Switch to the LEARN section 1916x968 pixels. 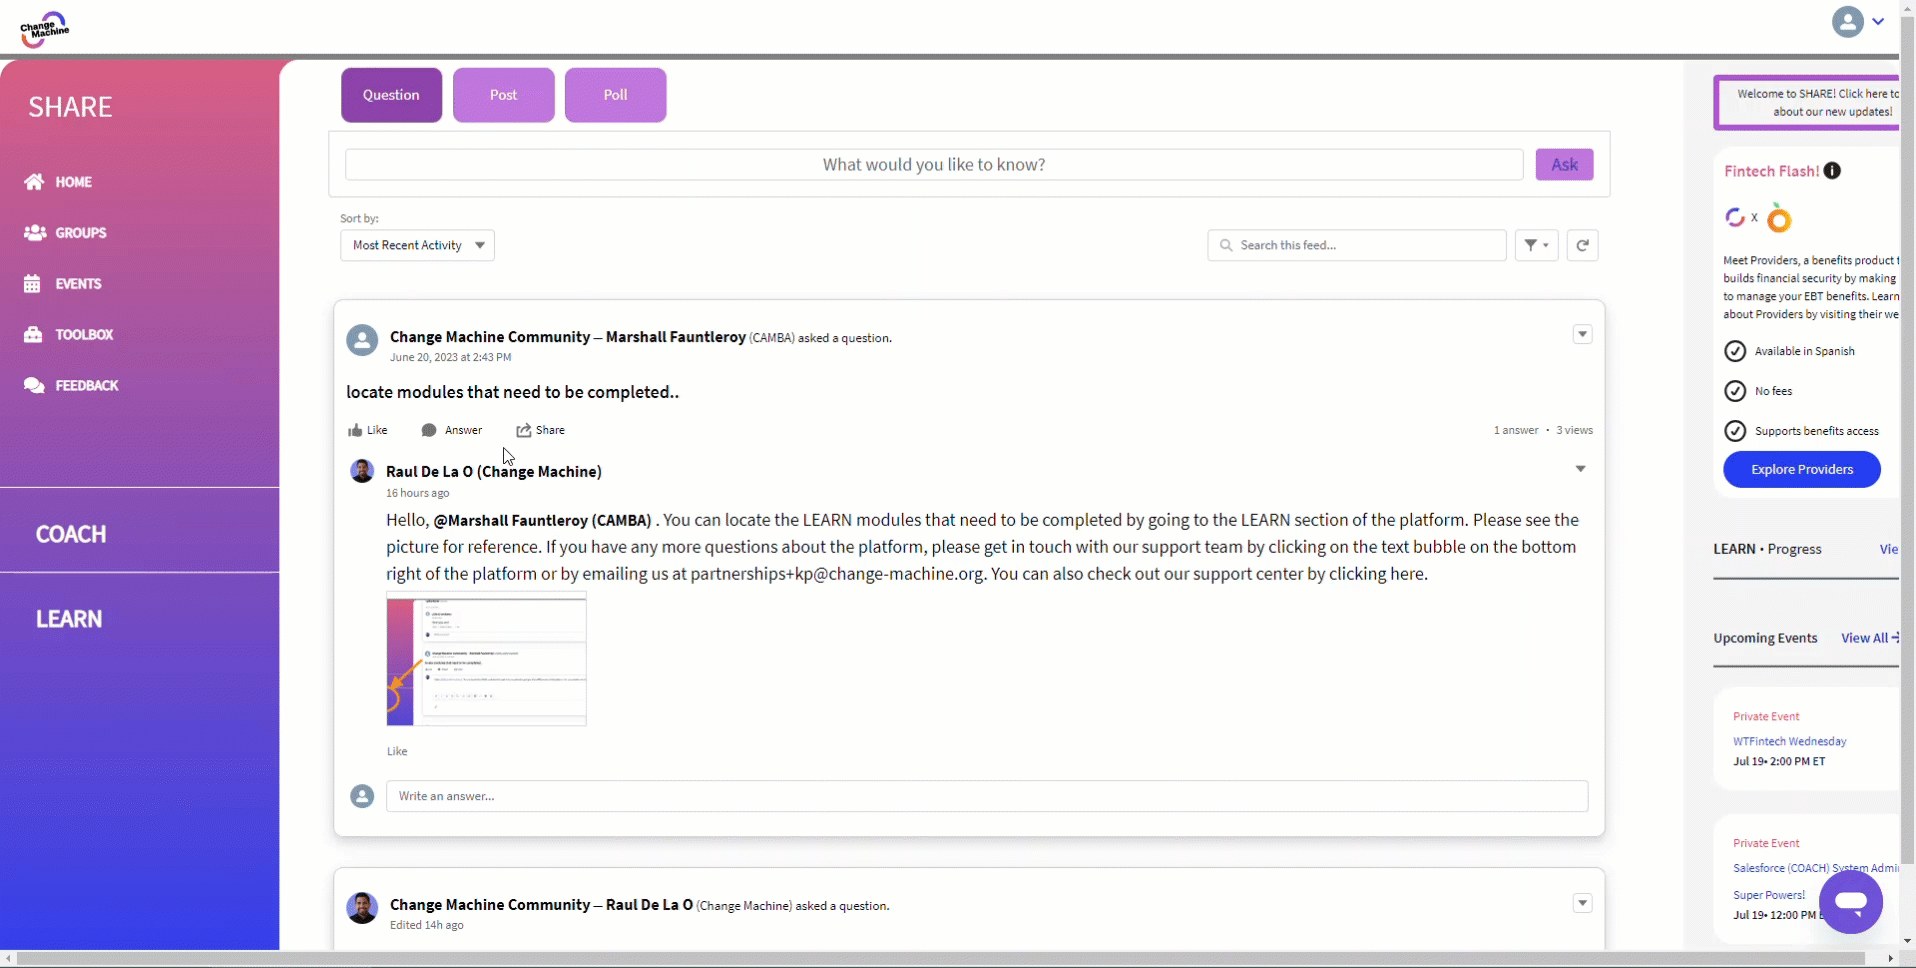coord(69,619)
